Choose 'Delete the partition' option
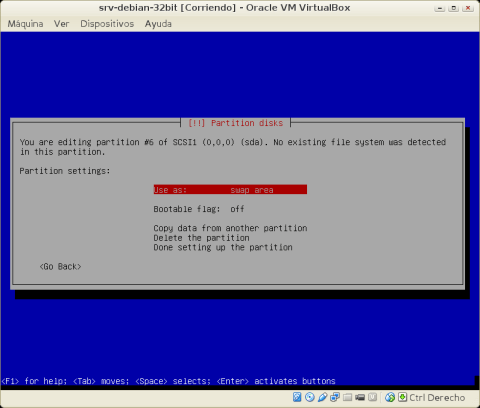The image size is (480, 408). tap(201, 238)
